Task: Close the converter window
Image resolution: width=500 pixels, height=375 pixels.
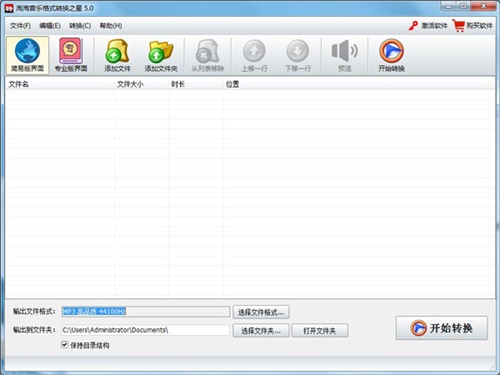Action: (x=484, y=6)
